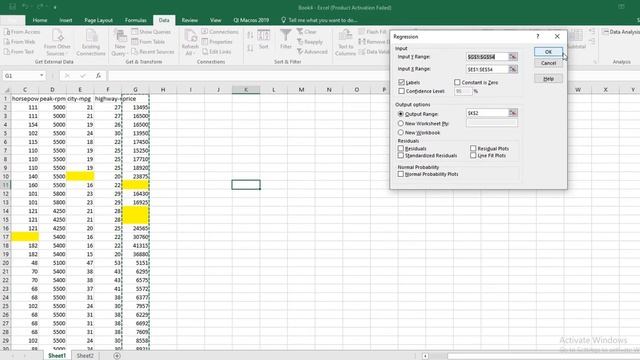
Task: Click Connections in the ribbon
Action: (x=220, y=32)
